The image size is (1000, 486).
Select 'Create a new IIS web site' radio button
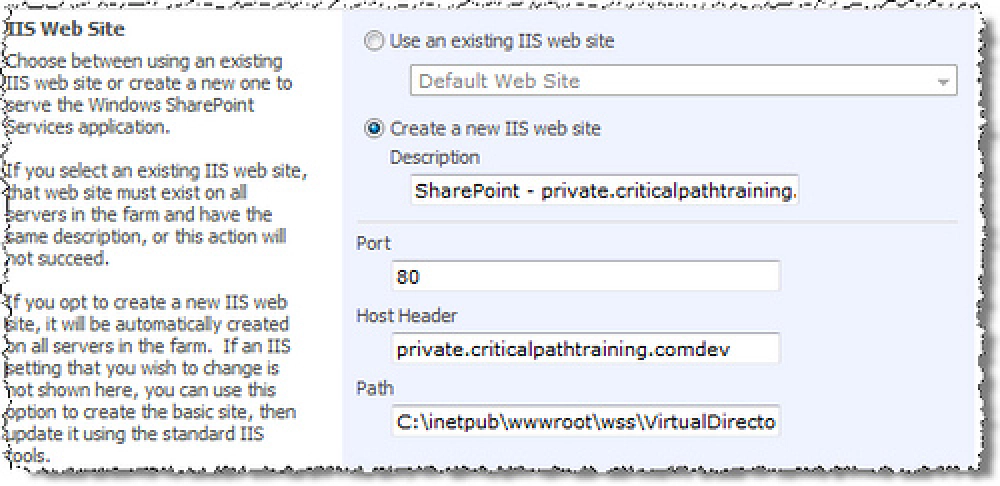tap(374, 129)
